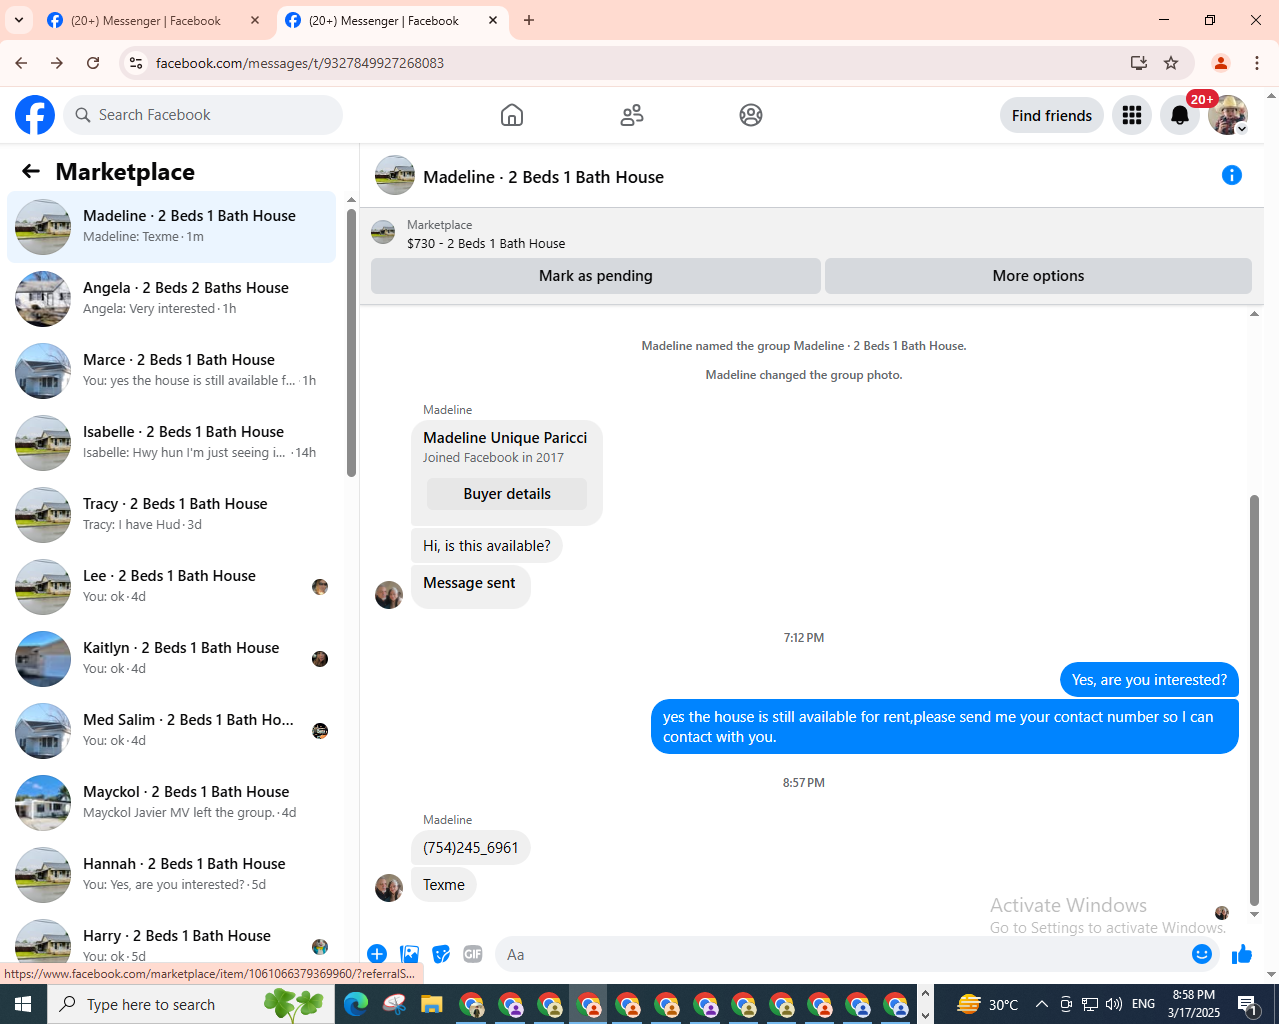Open the Groups icon in top navigation
1279x1024 pixels.
tap(751, 115)
